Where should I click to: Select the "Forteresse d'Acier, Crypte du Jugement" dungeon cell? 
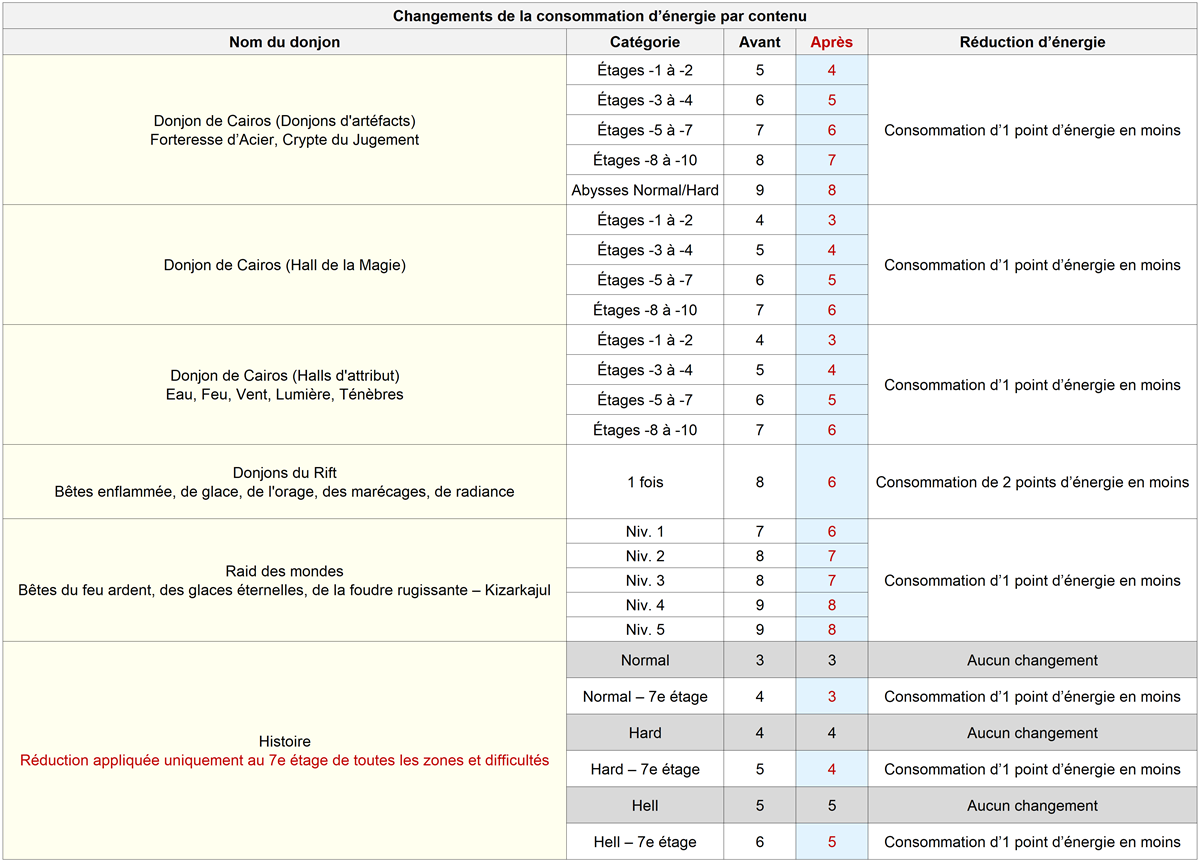click(284, 140)
